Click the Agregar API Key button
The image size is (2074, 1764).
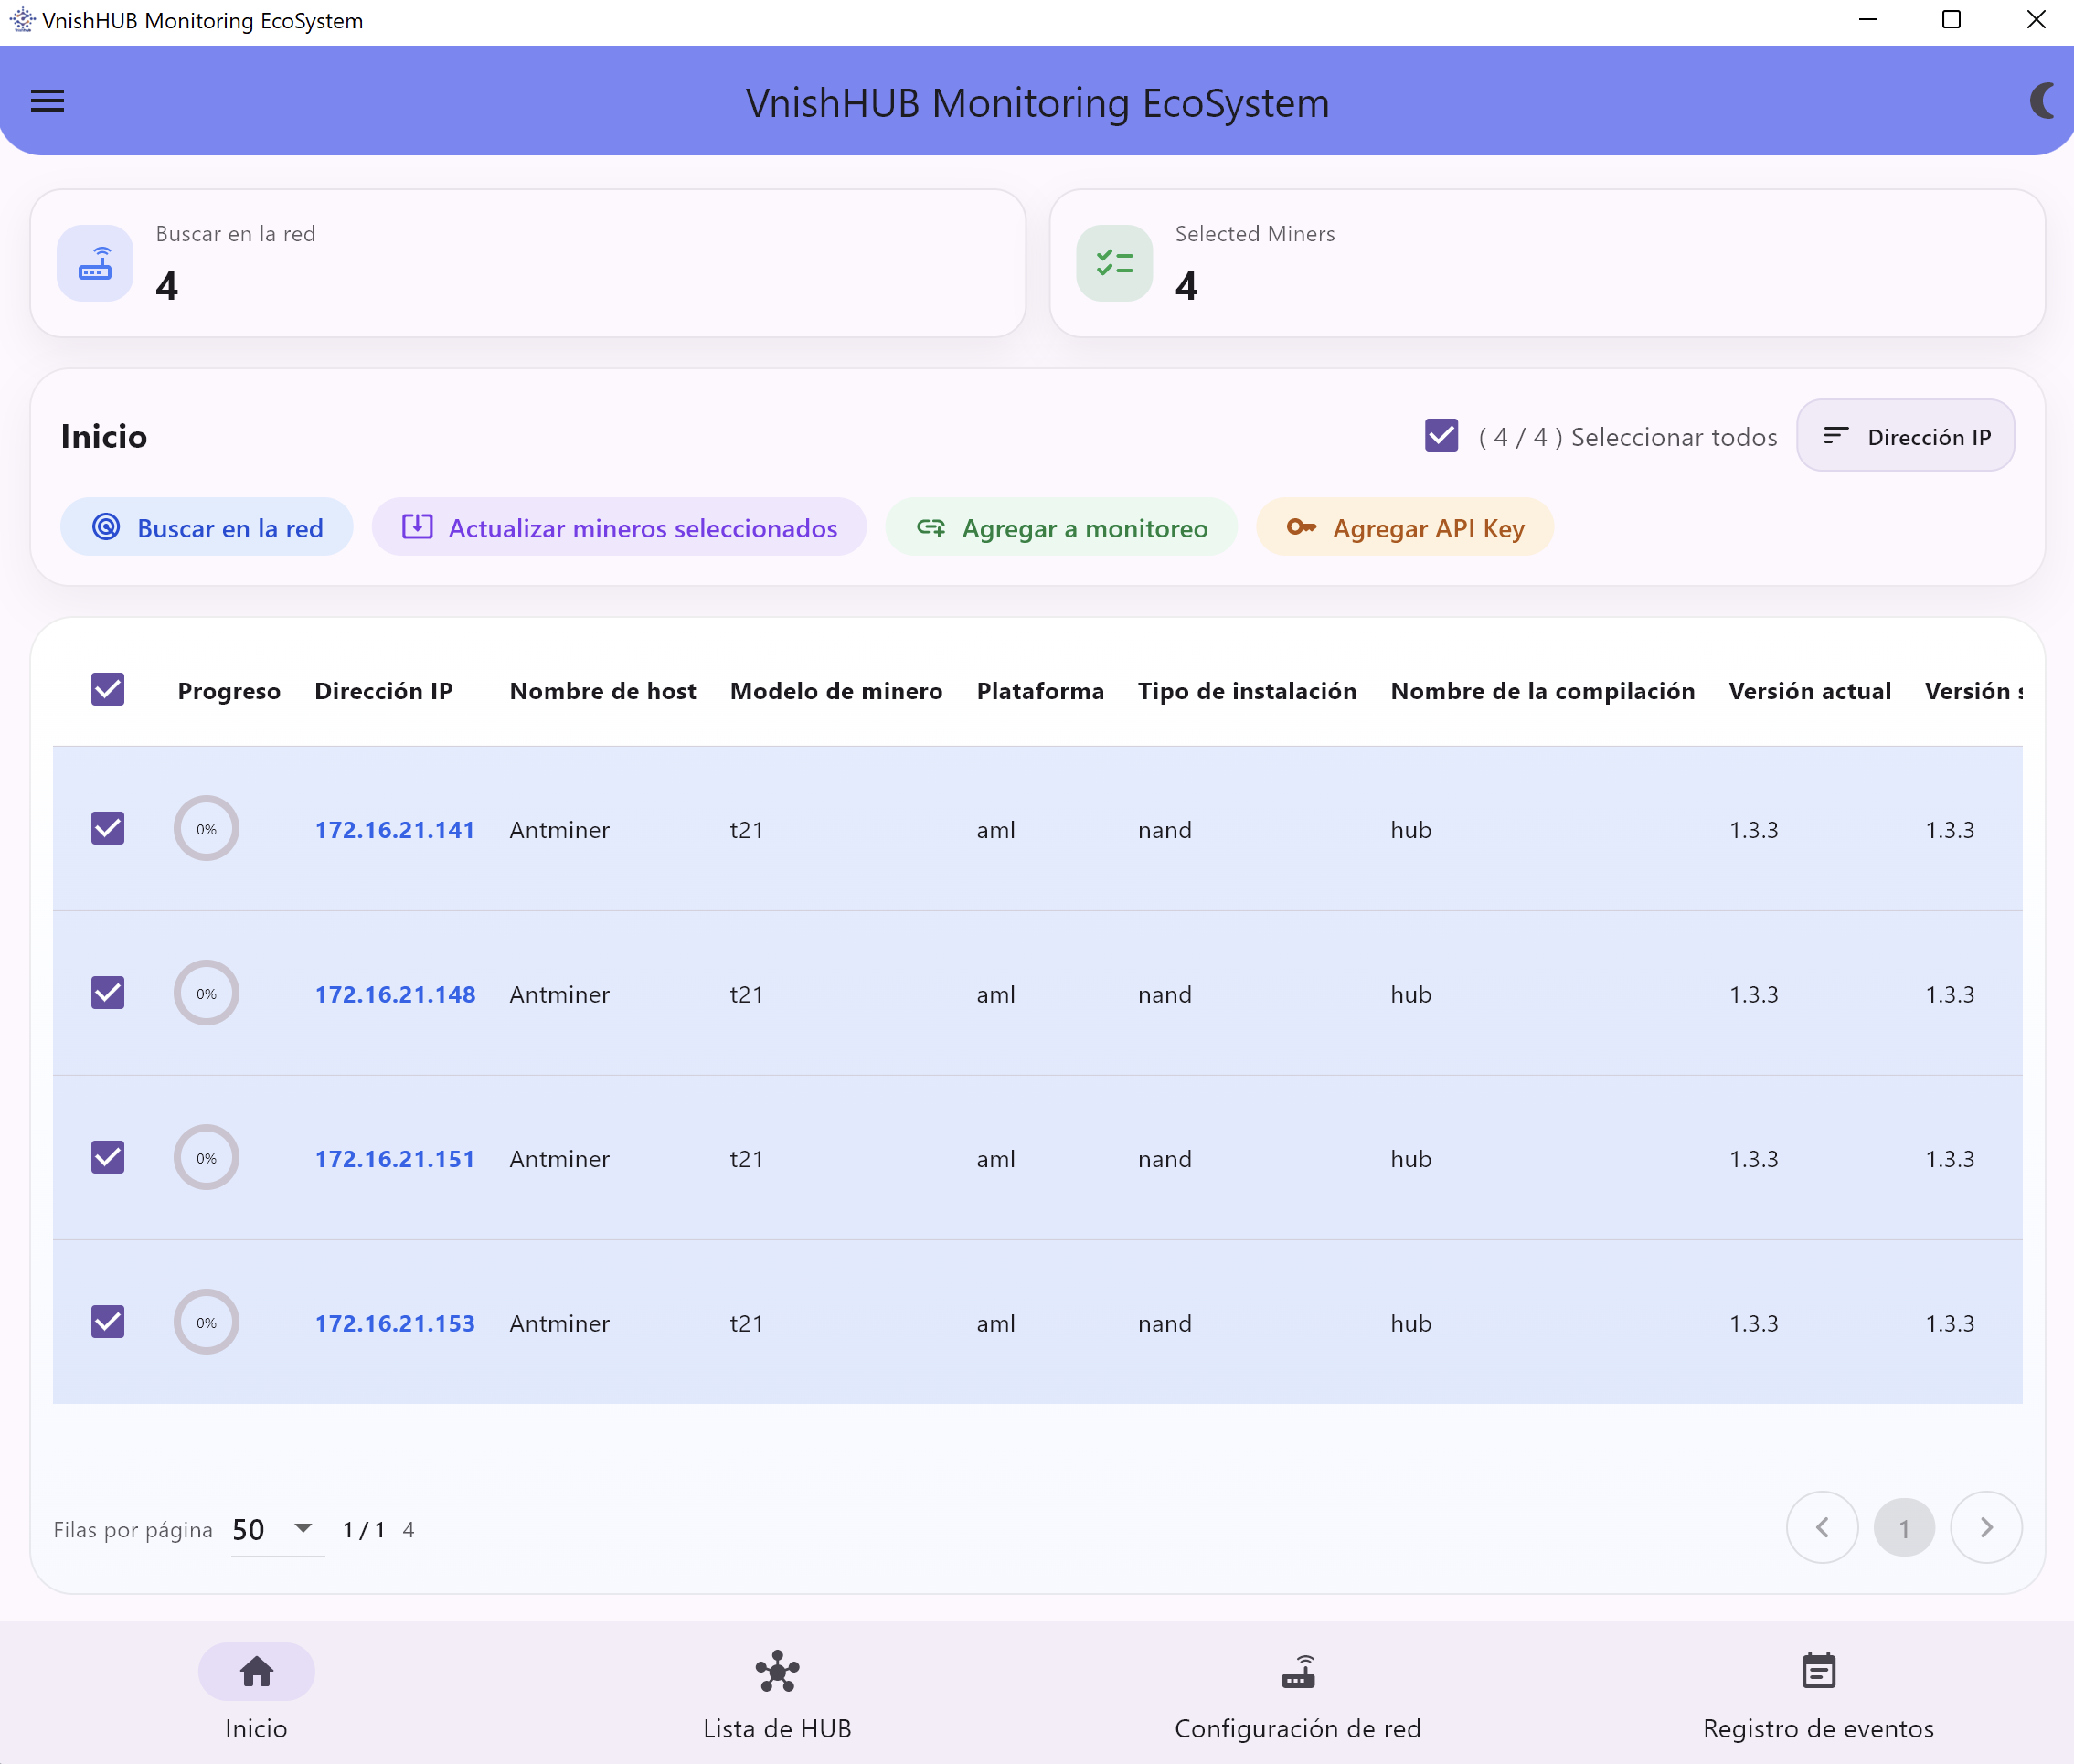coord(1405,527)
